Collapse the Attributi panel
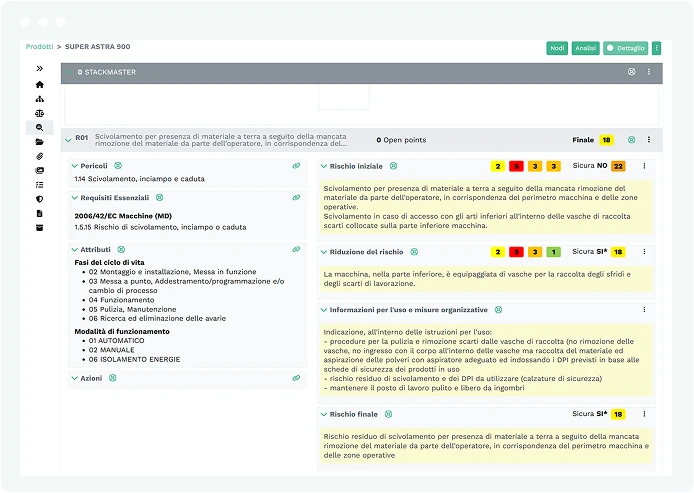Viewport: 694px width, 493px height. 74,250
